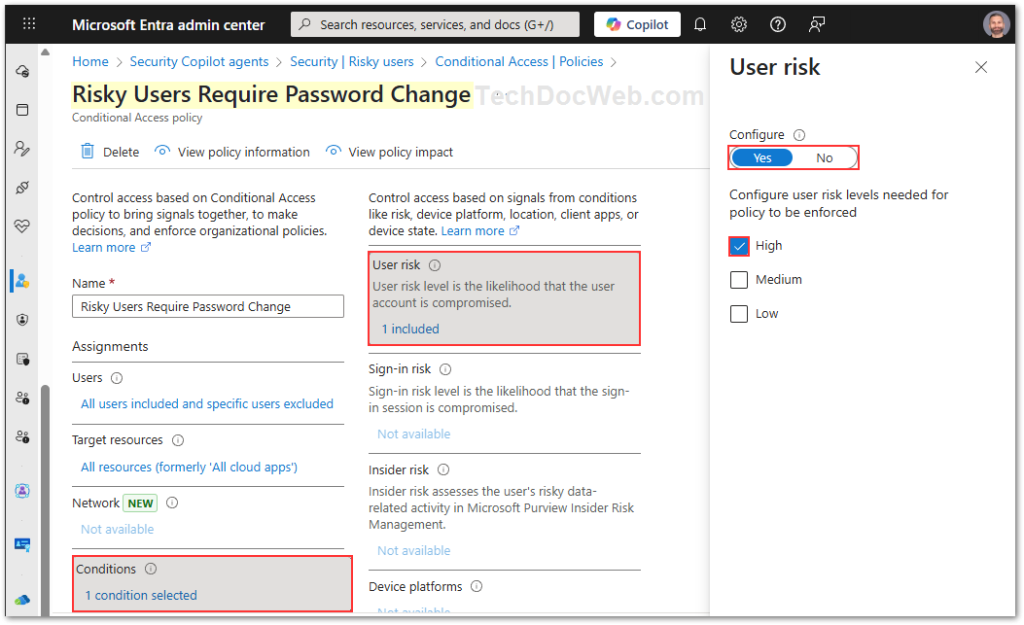
Task: Click info icon next to User risk
Action: [x=434, y=266]
